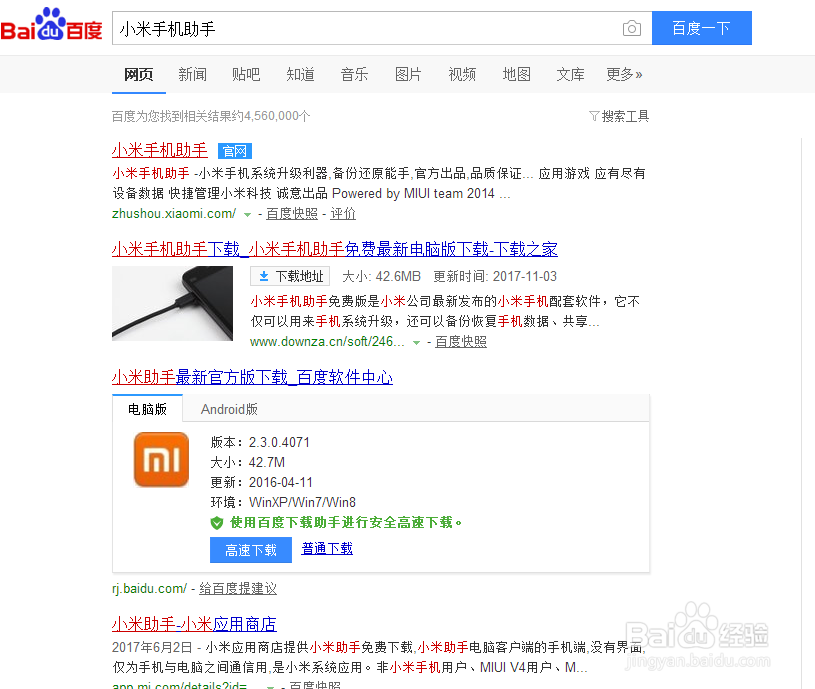This screenshot has width=815, height=689.
Task: Click version text 2.3.0.4071
Action: [279, 442]
